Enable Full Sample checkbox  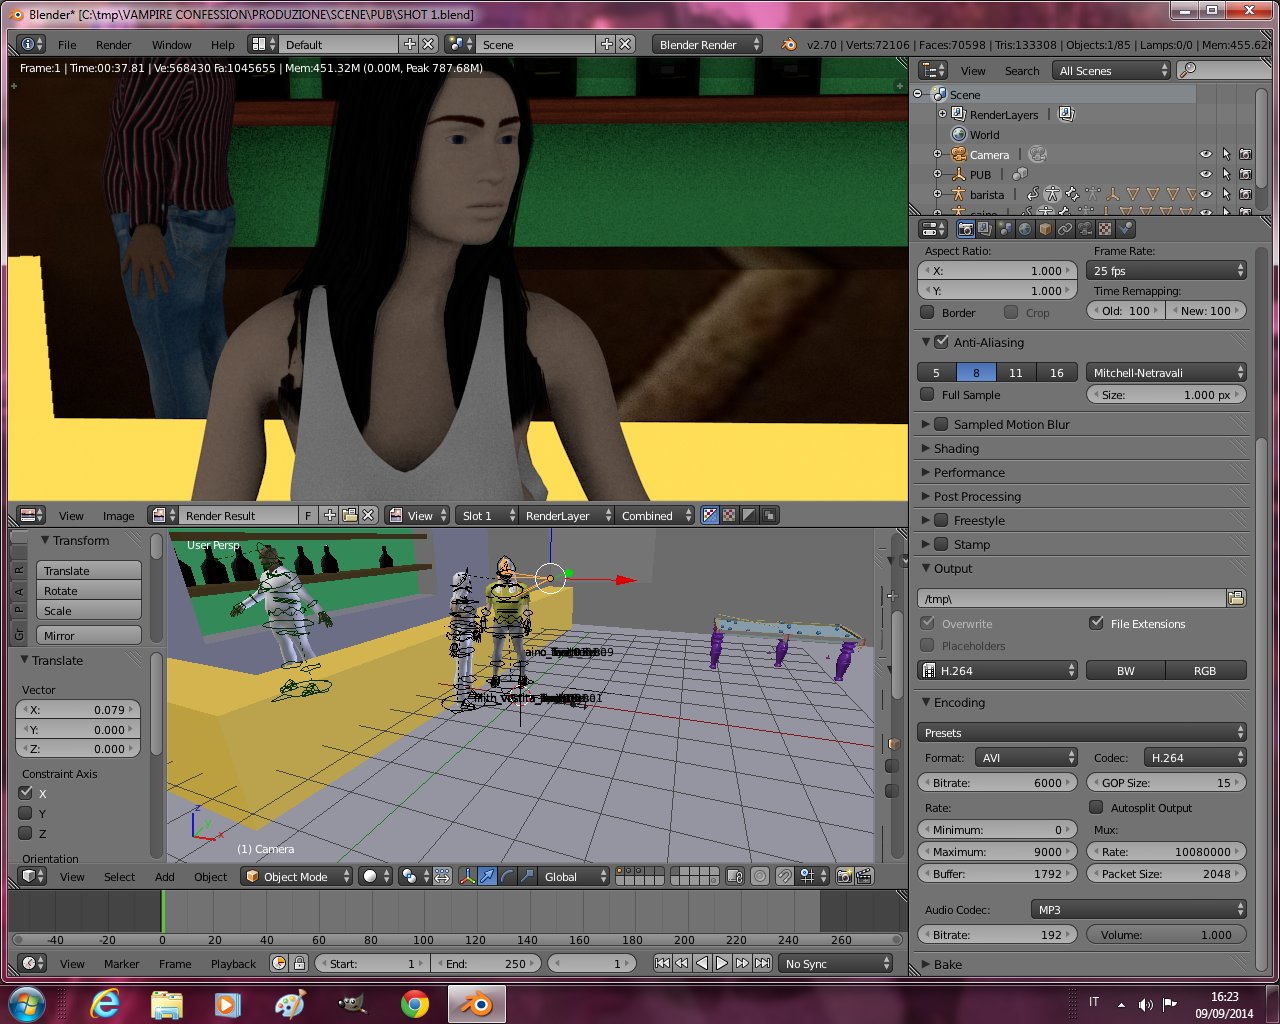point(927,395)
